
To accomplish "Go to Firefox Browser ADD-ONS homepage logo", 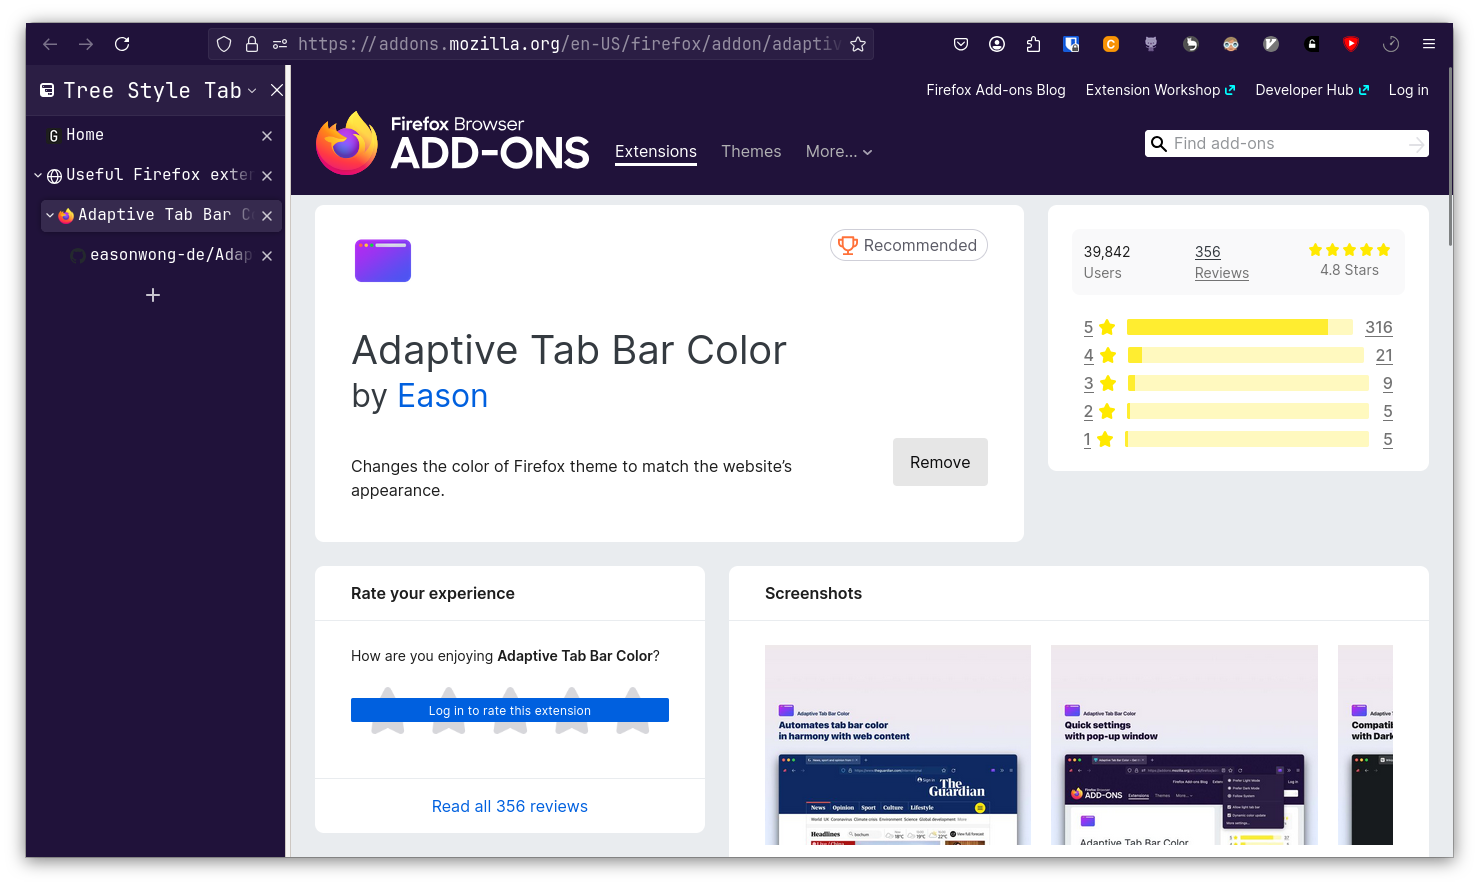I will point(452,144).
